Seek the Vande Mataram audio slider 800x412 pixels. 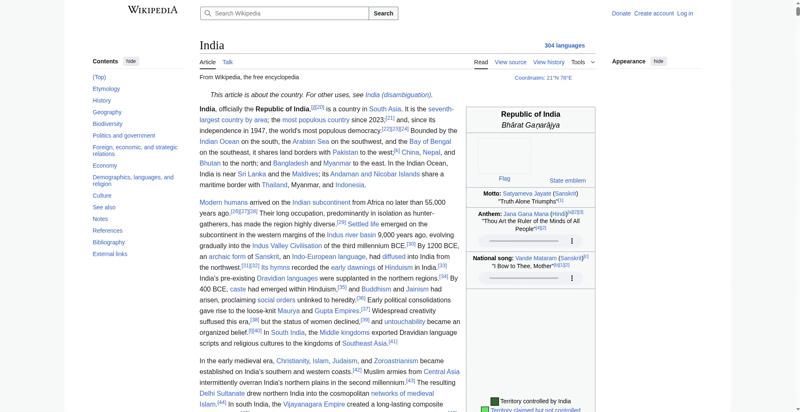click(x=524, y=278)
